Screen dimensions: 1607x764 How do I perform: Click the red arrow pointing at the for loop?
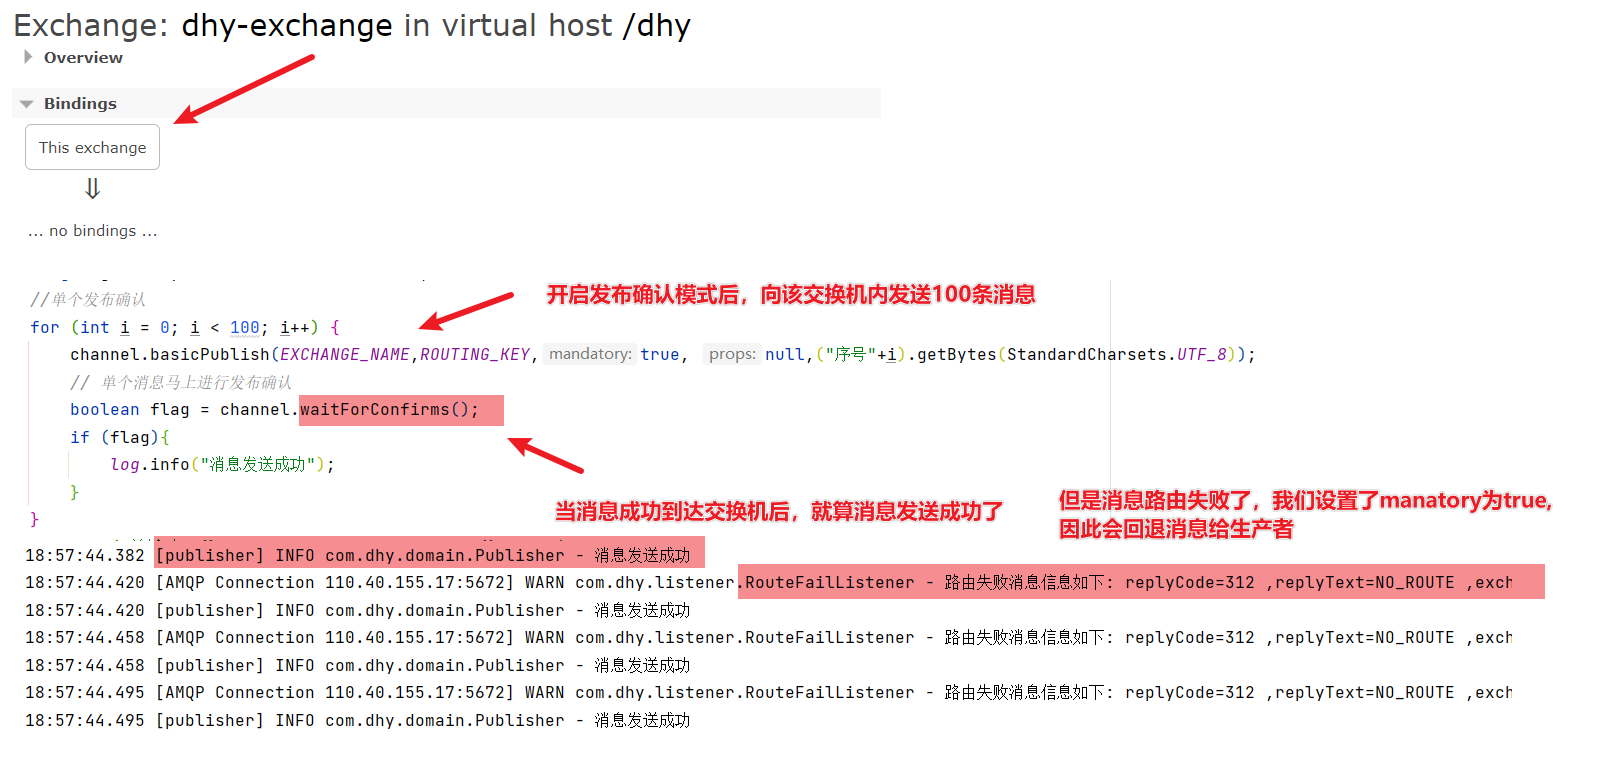click(x=466, y=311)
